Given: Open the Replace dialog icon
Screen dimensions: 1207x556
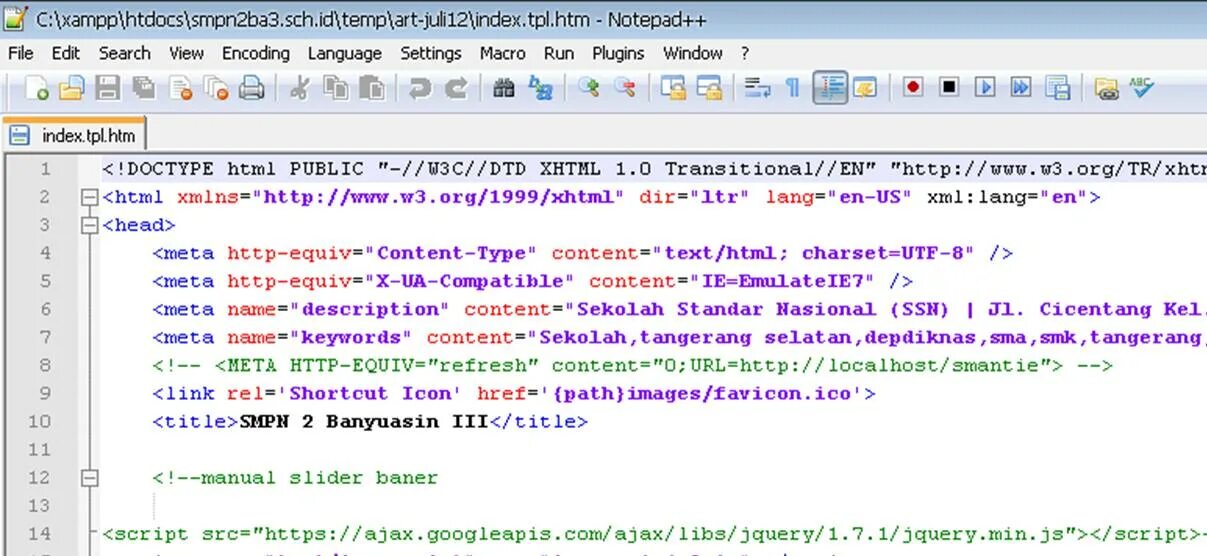Looking at the screenshot, I should coord(541,88).
